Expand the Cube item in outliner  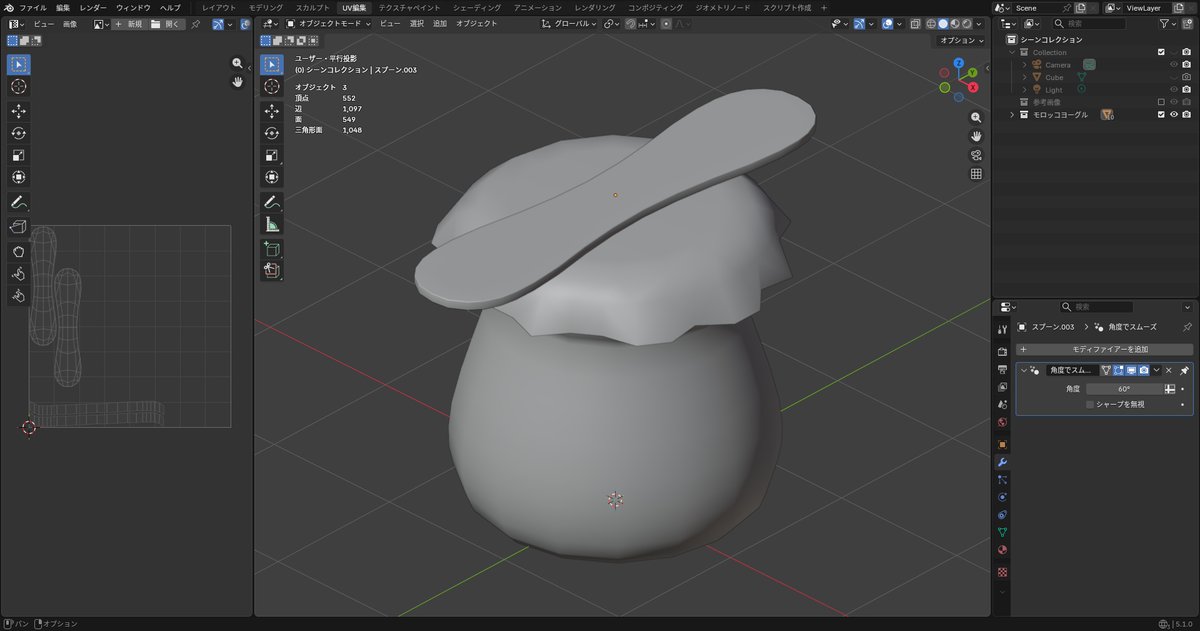1024,77
